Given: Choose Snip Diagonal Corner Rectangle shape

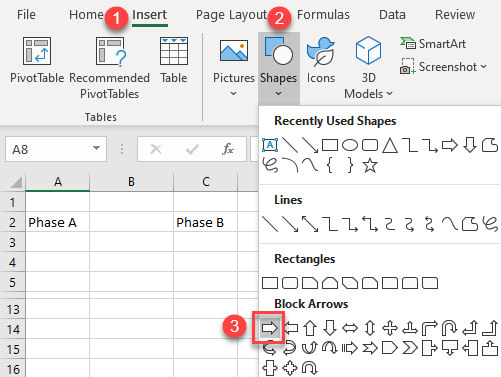Looking at the screenshot, I should click(x=350, y=283).
